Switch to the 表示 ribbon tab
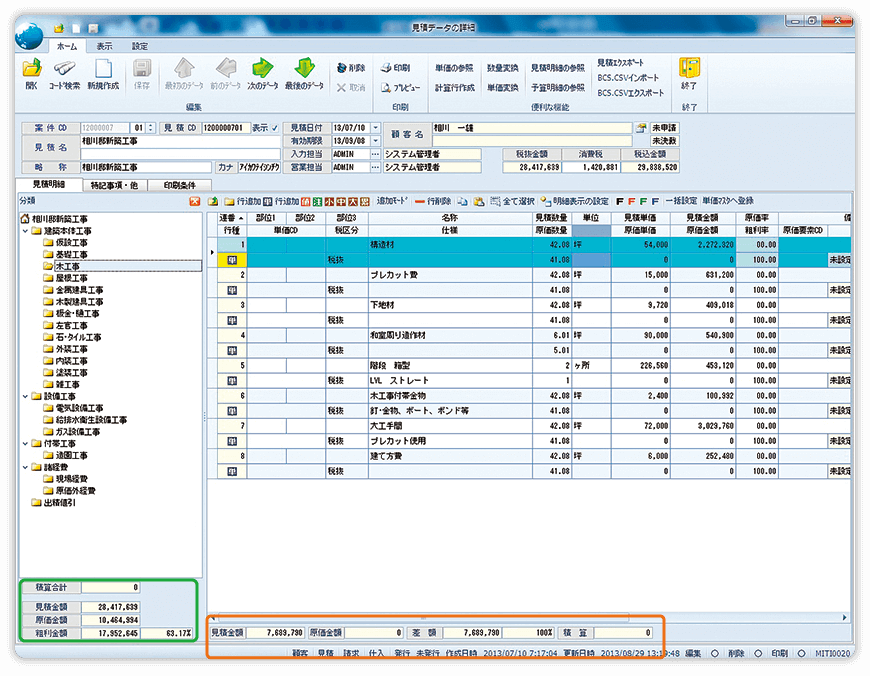This screenshot has height=676, width=870. click(x=104, y=46)
